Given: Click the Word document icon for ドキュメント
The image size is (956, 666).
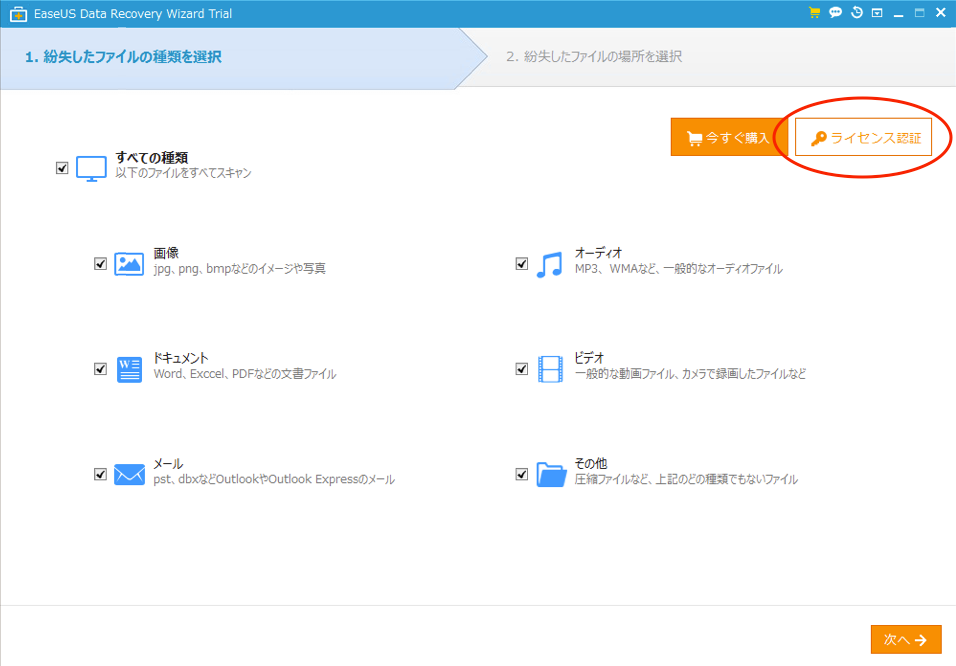Looking at the screenshot, I should pyautogui.click(x=129, y=370).
